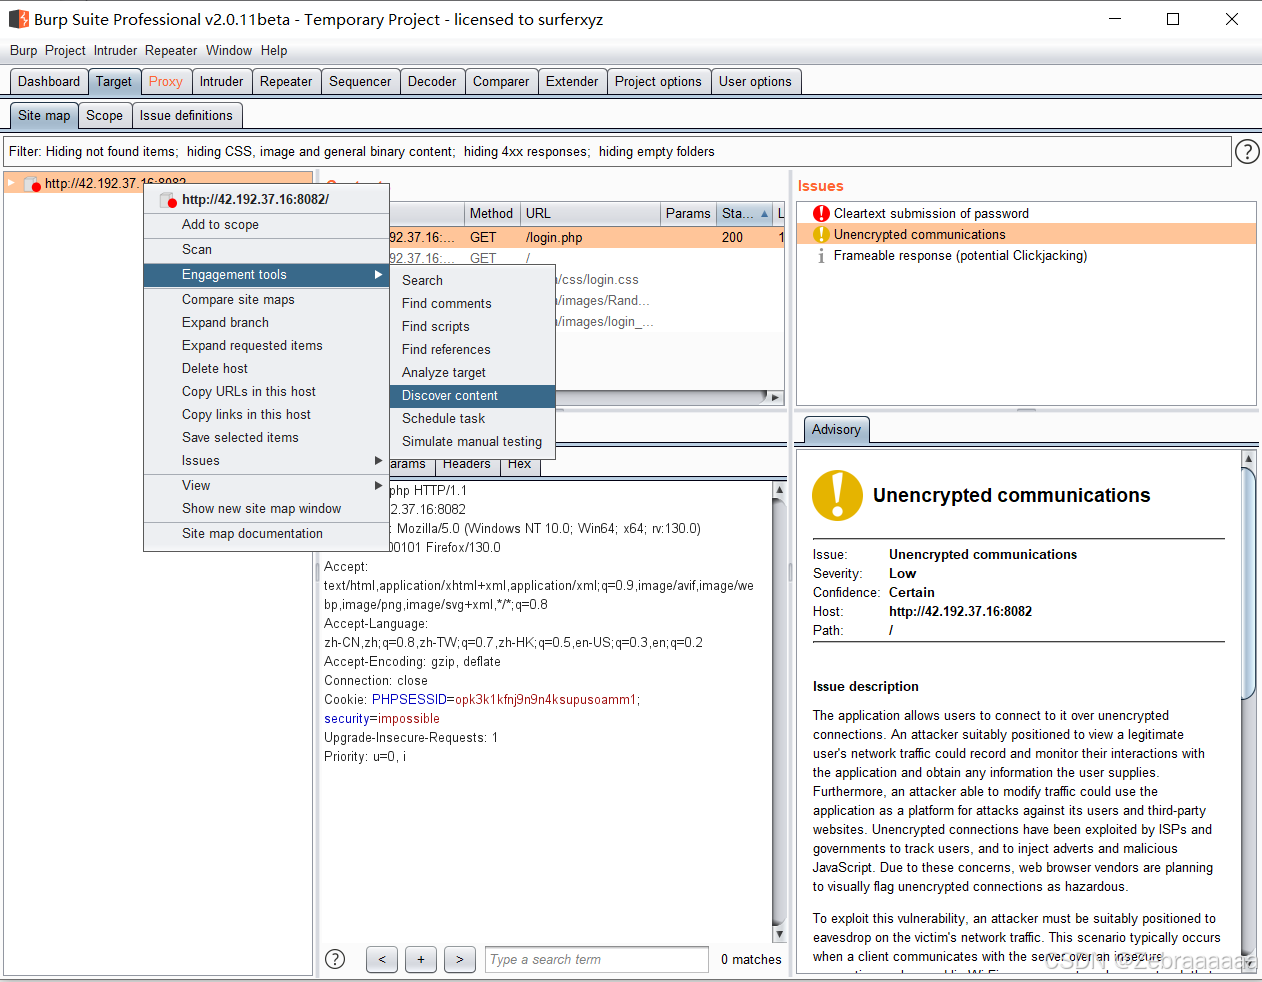Open the search help question mark icon
Viewport: 1262px width, 982px height.
tap(336, 959)
